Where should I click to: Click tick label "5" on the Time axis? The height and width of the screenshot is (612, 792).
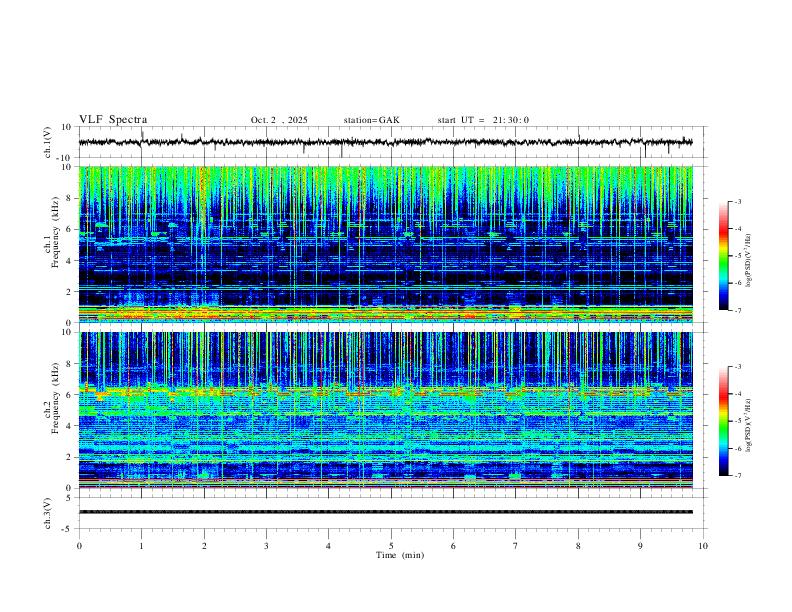click(391, 546)
